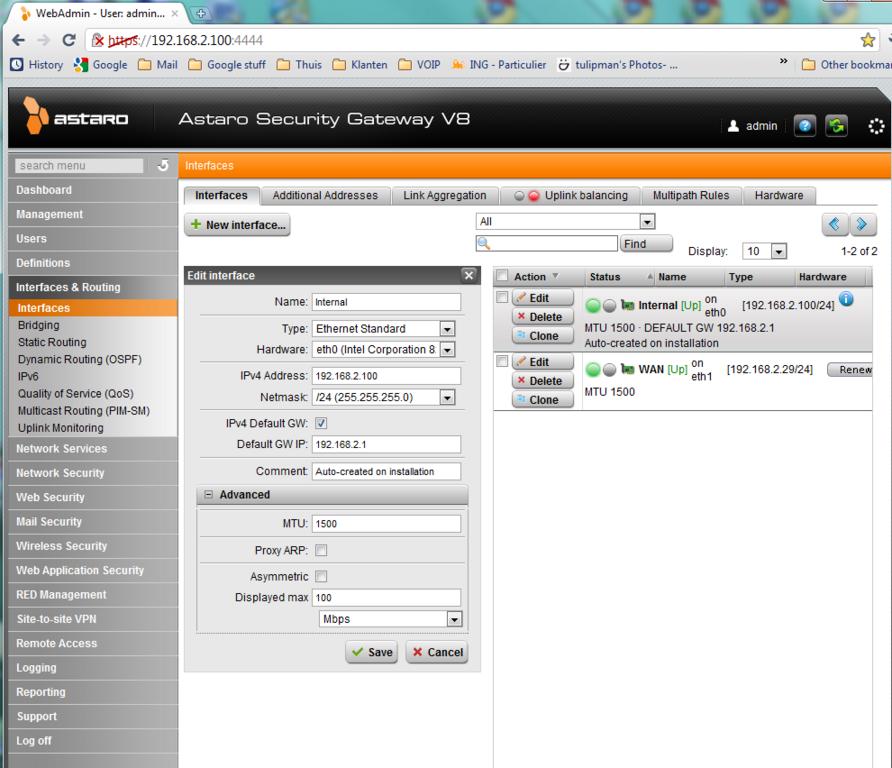Click the green status light for WAN
The height and width of the screenshot is (768, 892).
click(592, 370)
